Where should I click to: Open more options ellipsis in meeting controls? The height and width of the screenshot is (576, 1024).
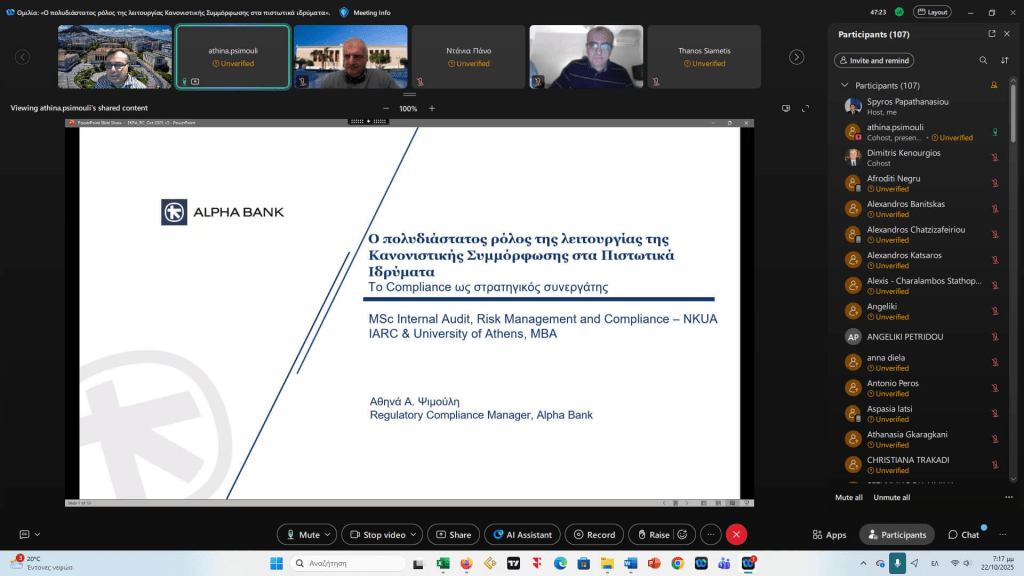coord(710,535)
